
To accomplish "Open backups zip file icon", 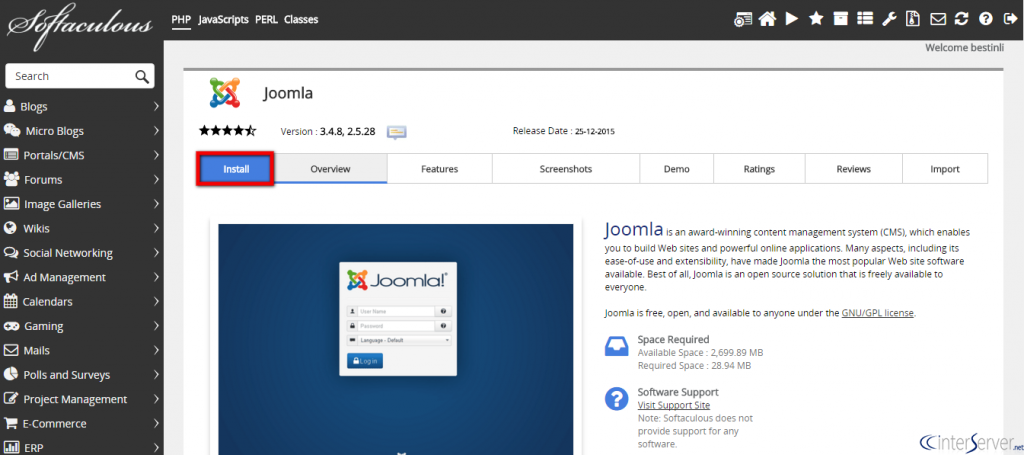I will [x=912, y=19].
